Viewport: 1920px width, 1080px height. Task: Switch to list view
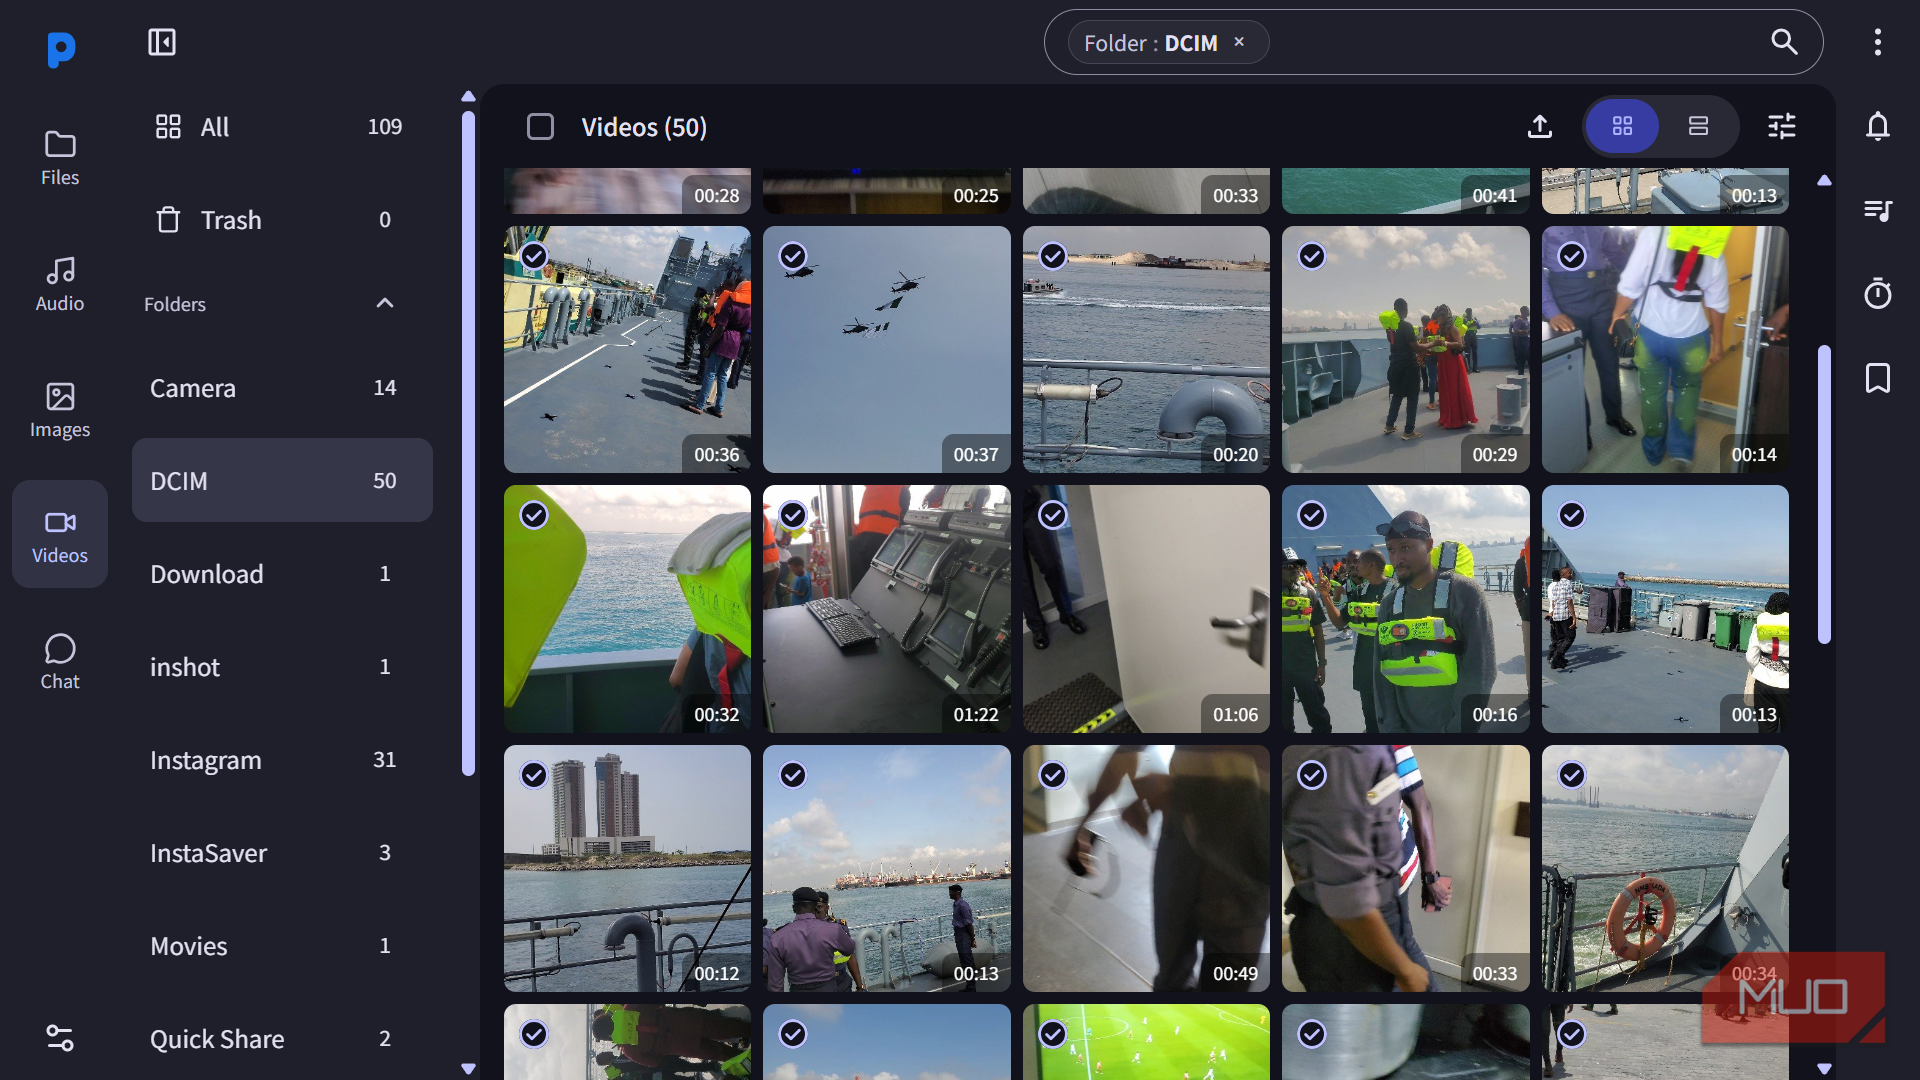pos(1698,126)
